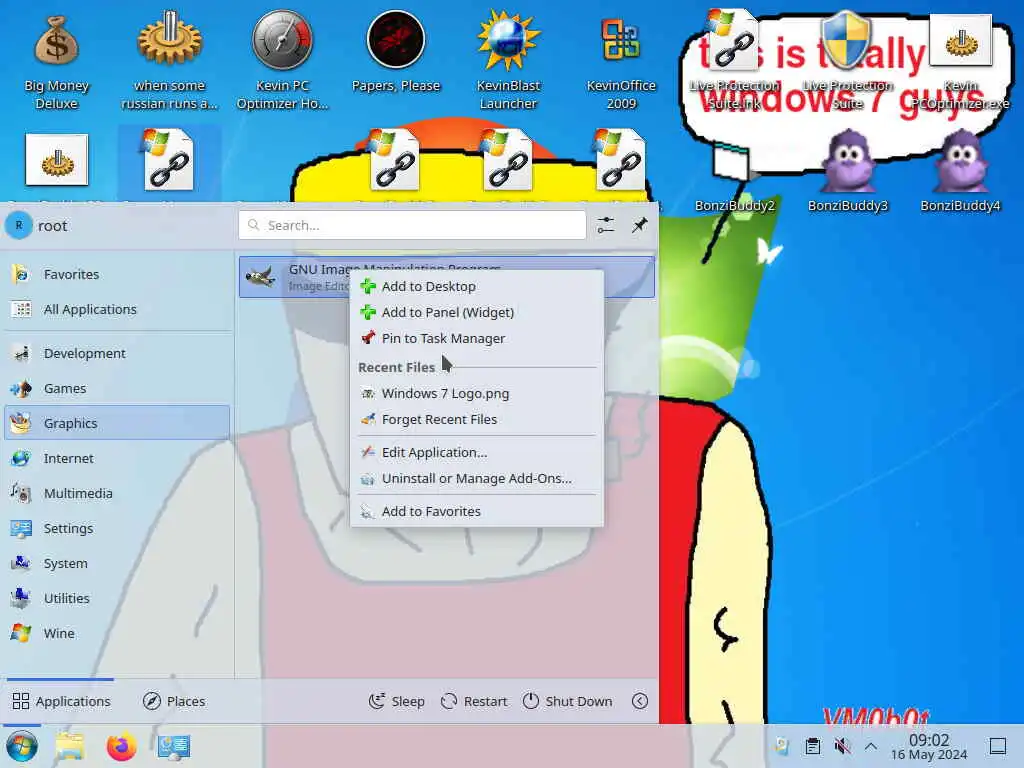Open Wine category
This screenshot has width=1024, height=768.
[x=118, y=633]
